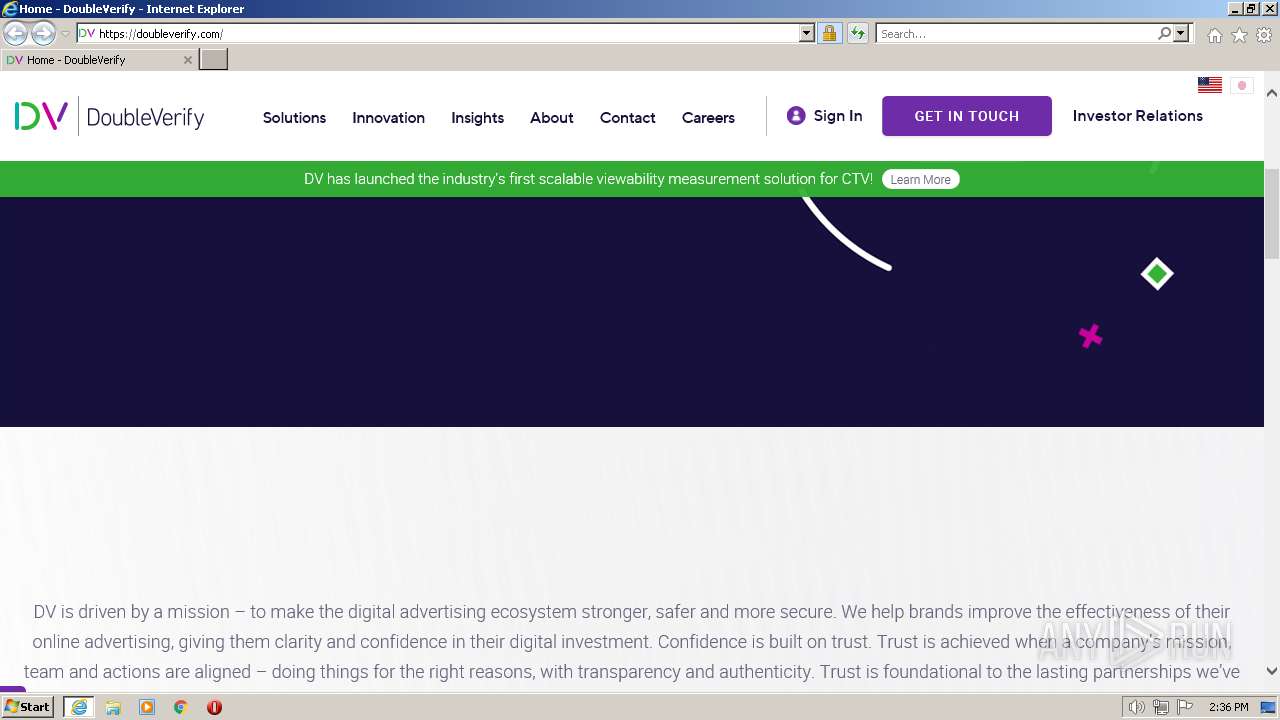The width and height of the screenshot is (1280, 720).
Task: Open the Solutions menu
Action: (x=294, y=117)
